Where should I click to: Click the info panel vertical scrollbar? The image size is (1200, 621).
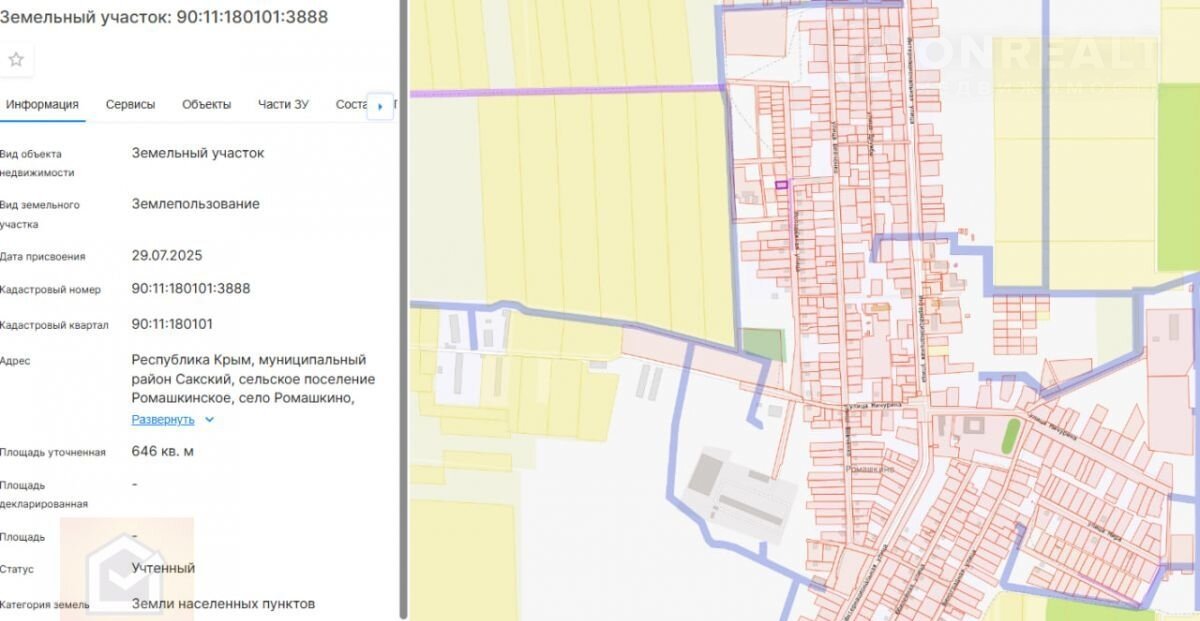[x=403, y=300]
